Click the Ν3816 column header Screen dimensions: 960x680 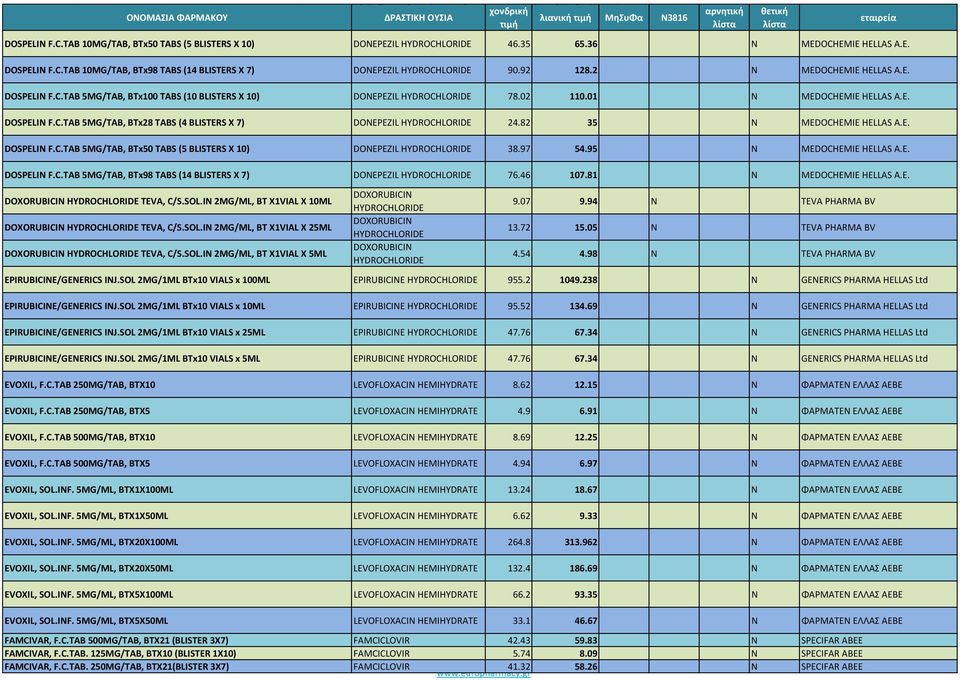[x=674, y=18]
